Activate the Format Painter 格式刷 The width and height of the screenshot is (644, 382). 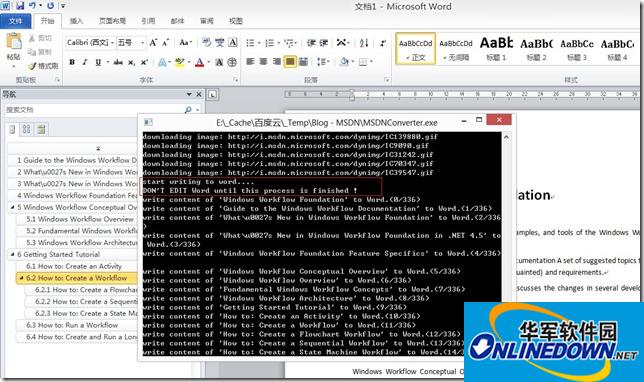44,66
